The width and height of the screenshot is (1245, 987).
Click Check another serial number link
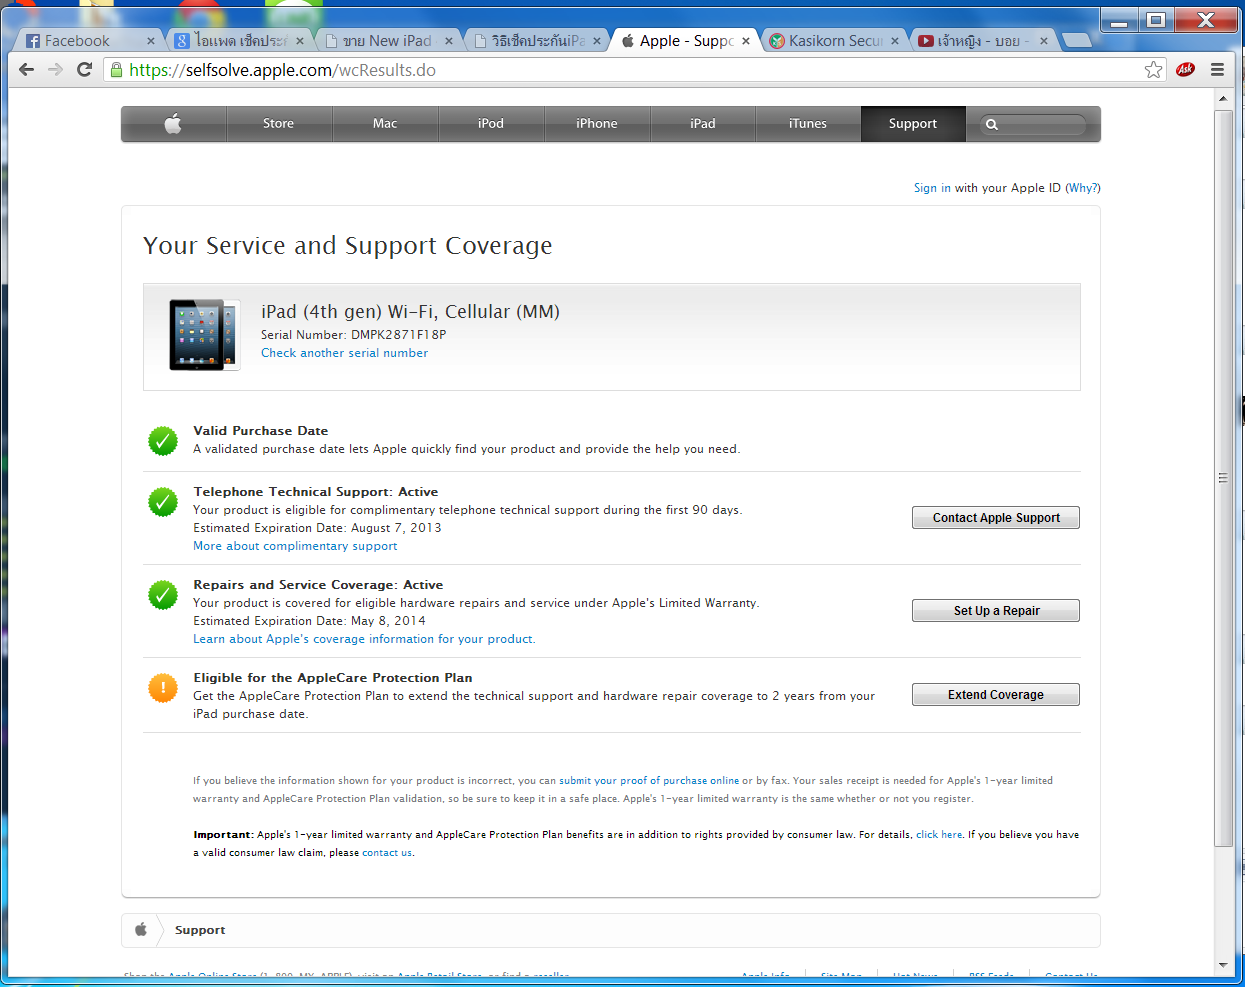pyautogui.click(x=344, y=353)
